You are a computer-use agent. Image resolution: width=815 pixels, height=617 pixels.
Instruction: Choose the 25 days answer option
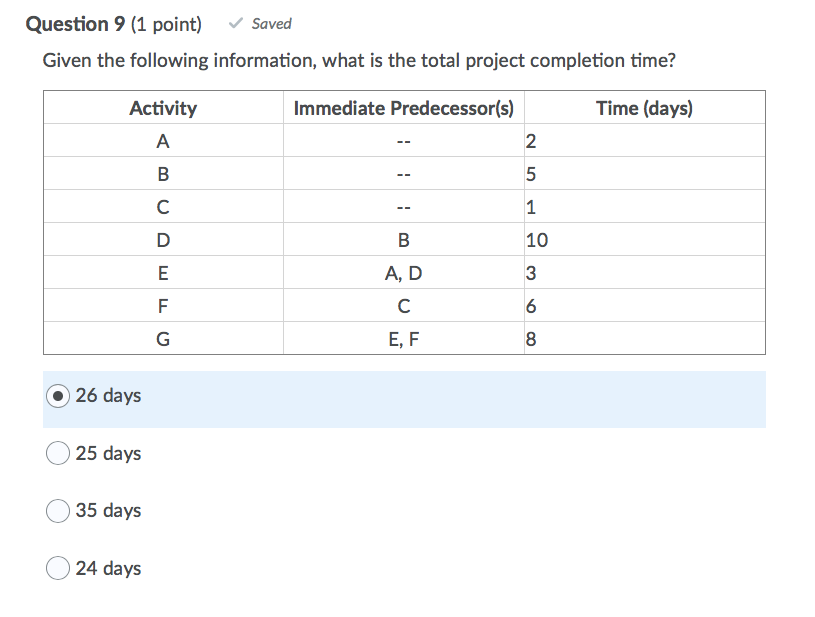(x=57, y=453)
